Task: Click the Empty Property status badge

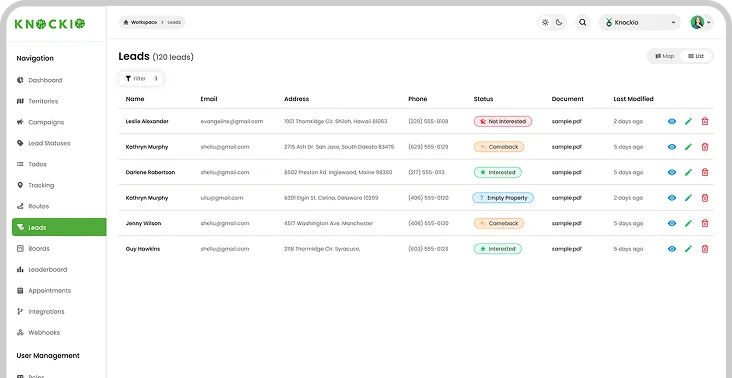Action: [503, 198]
